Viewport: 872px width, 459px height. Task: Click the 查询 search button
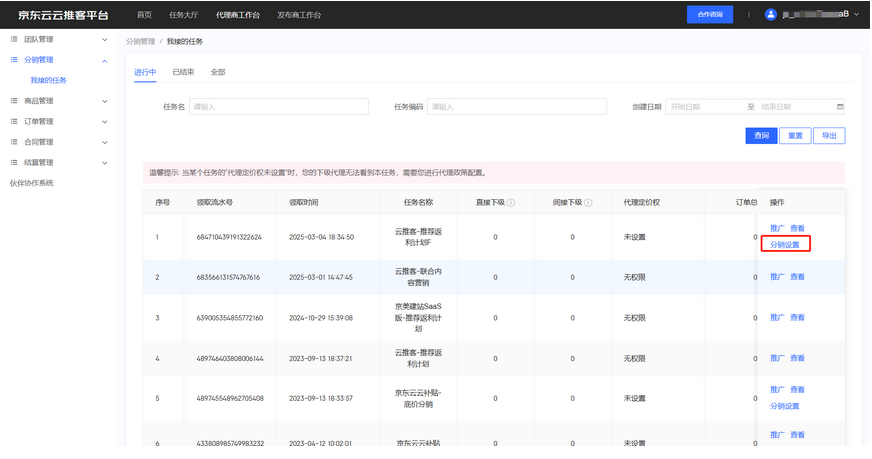pyautogui.click(x=761, y=136)
